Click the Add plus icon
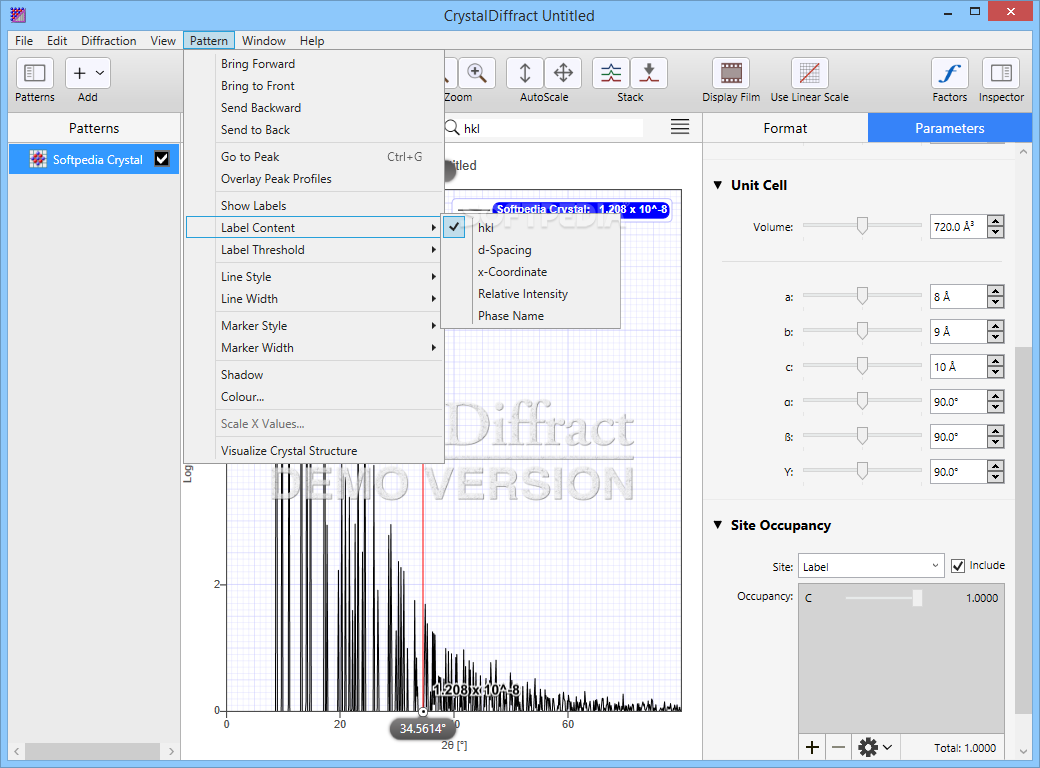This screenshot has width=1040, height=768. [x=80, y=73]
